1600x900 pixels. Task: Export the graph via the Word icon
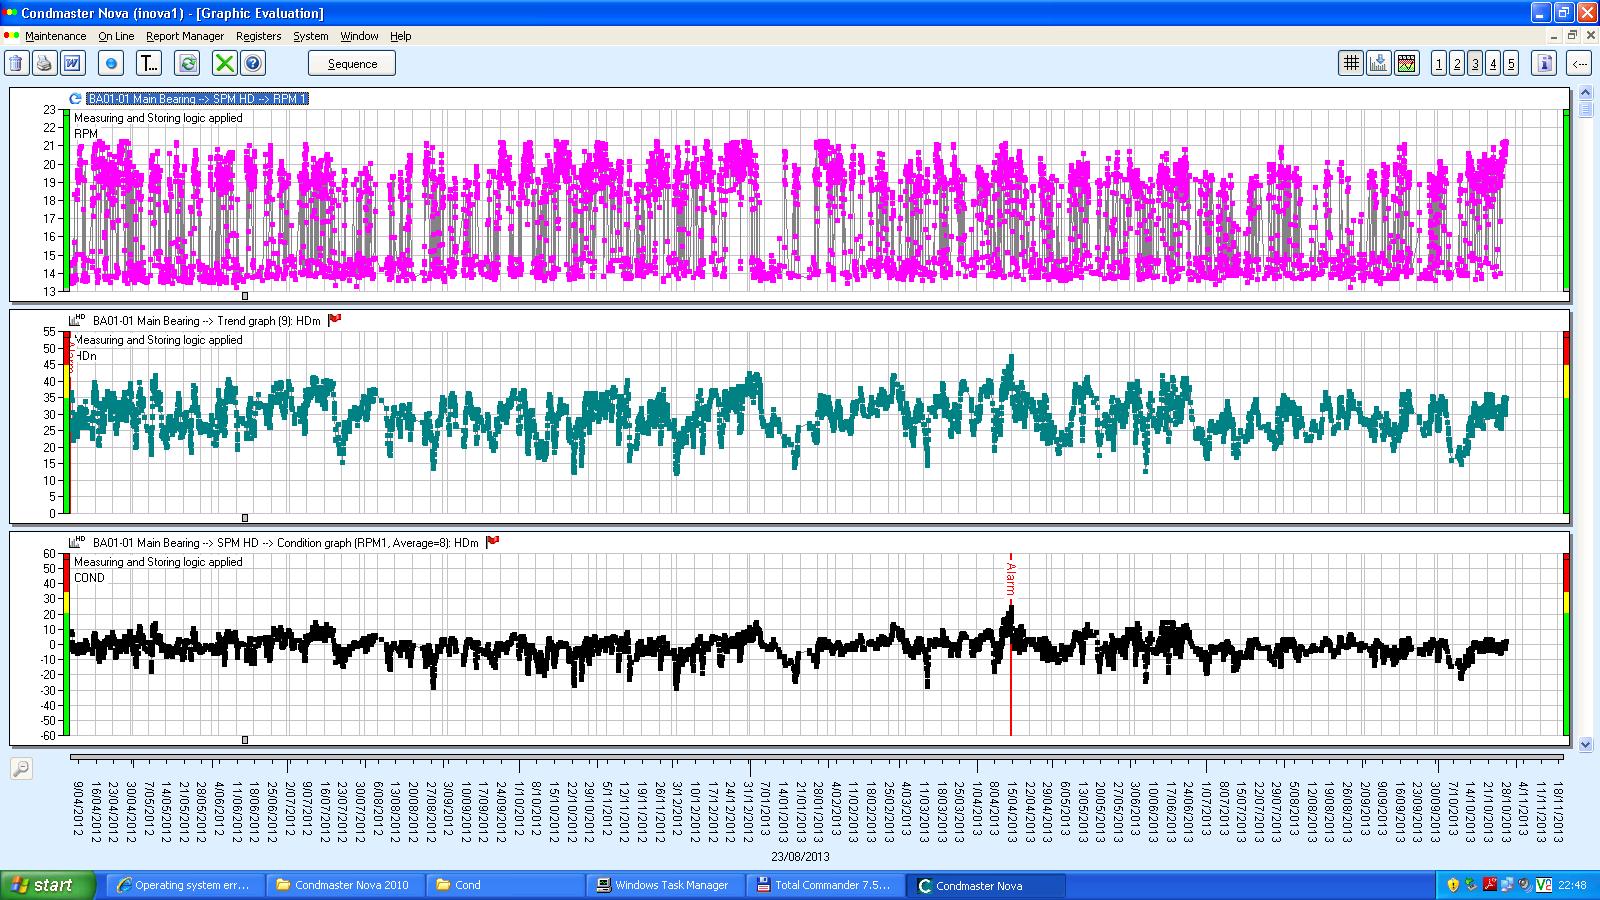(72, 64)
